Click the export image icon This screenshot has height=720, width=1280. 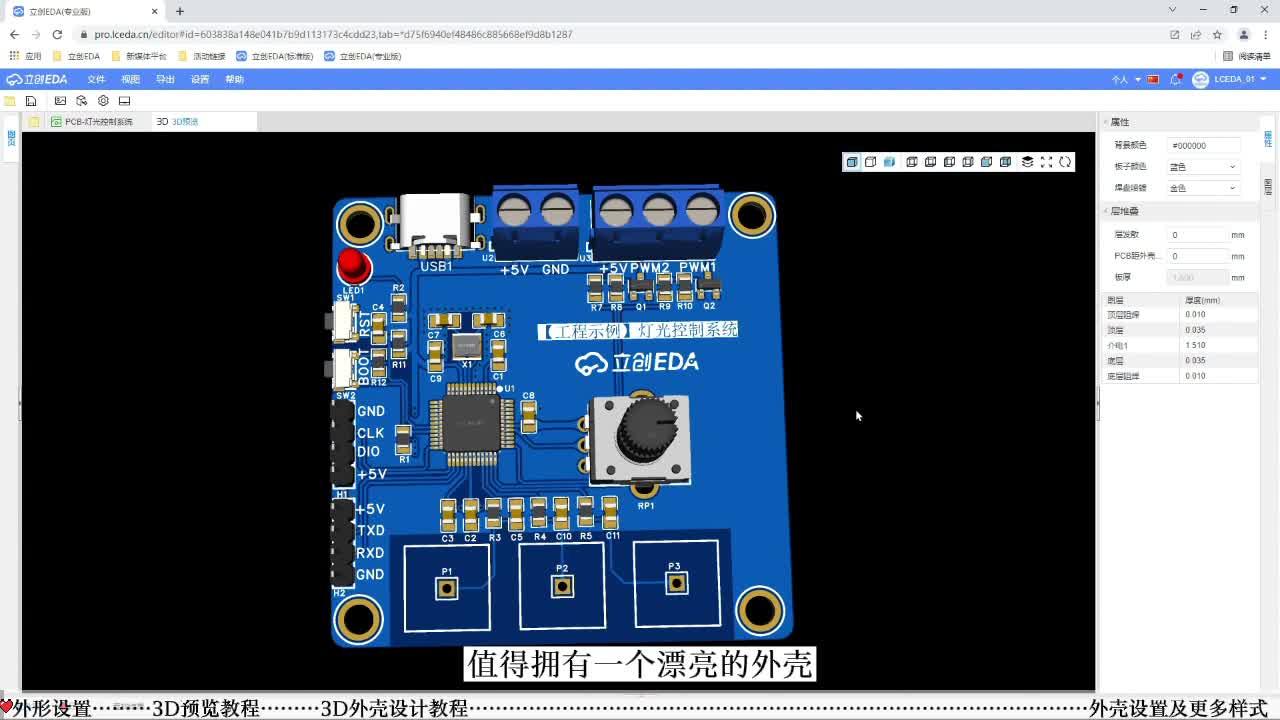[x=60, y=101]
